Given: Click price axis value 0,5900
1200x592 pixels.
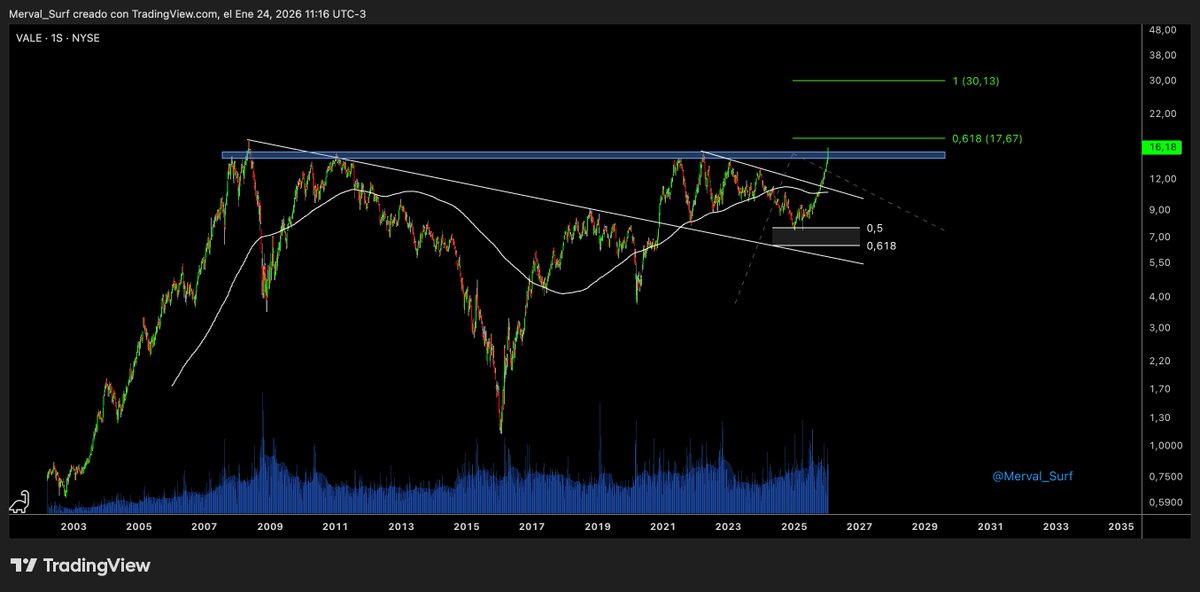Looking at the screenshot, I should point(1164,502).
